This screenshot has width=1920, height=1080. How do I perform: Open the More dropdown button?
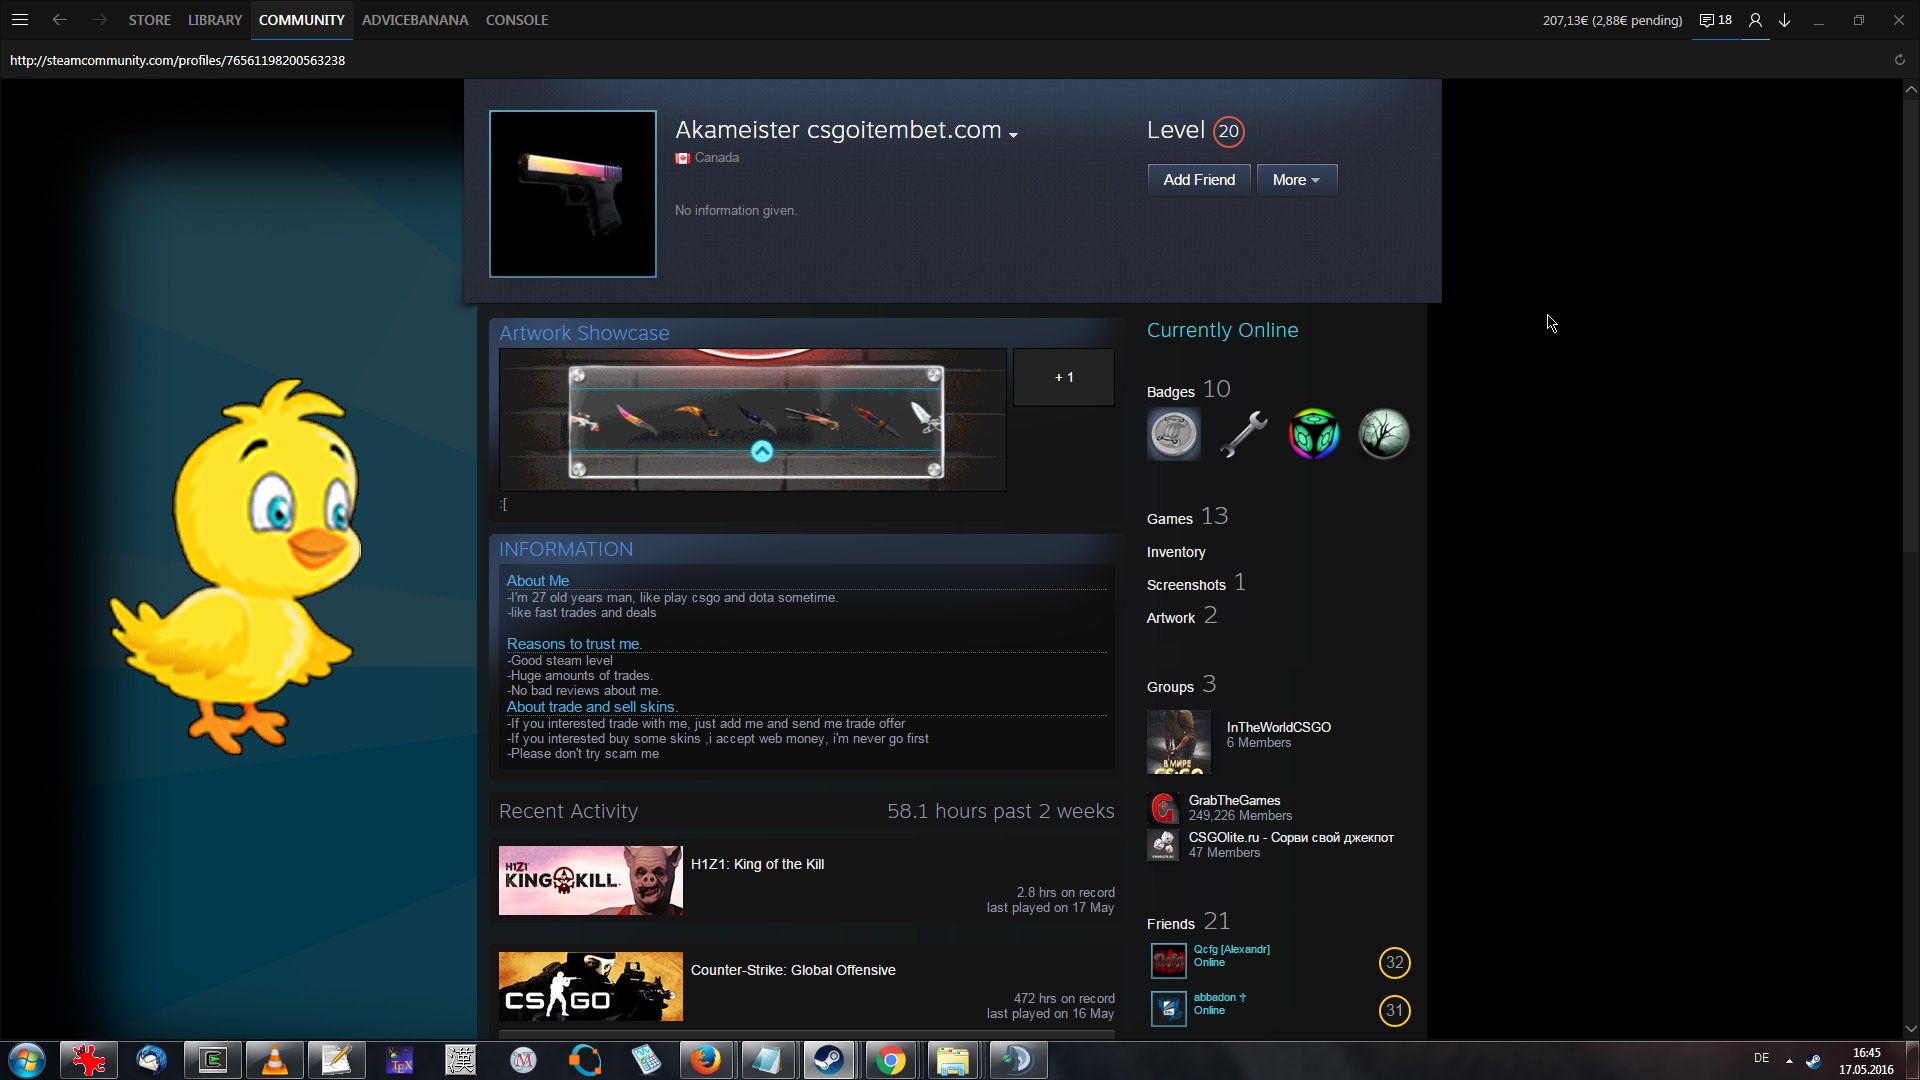[1296, 180]
